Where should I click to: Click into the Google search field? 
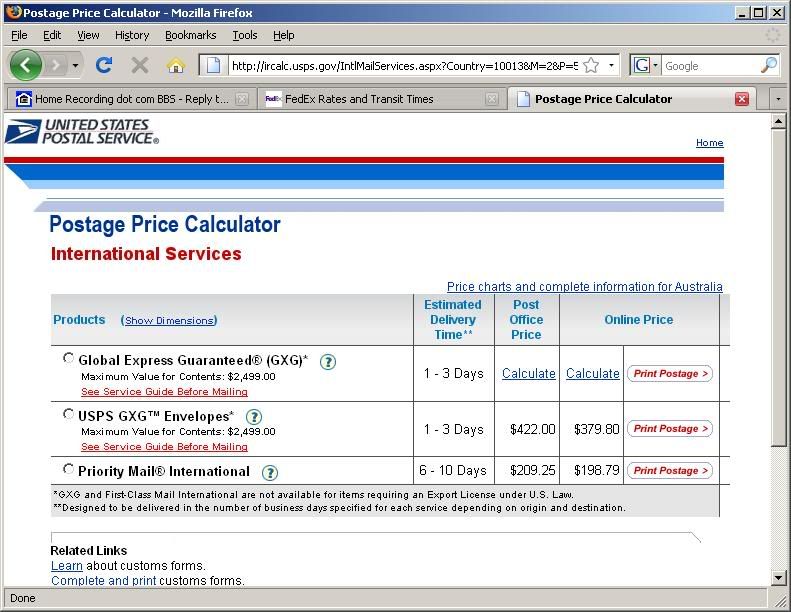pyautogui.click(x=710, y=66)
